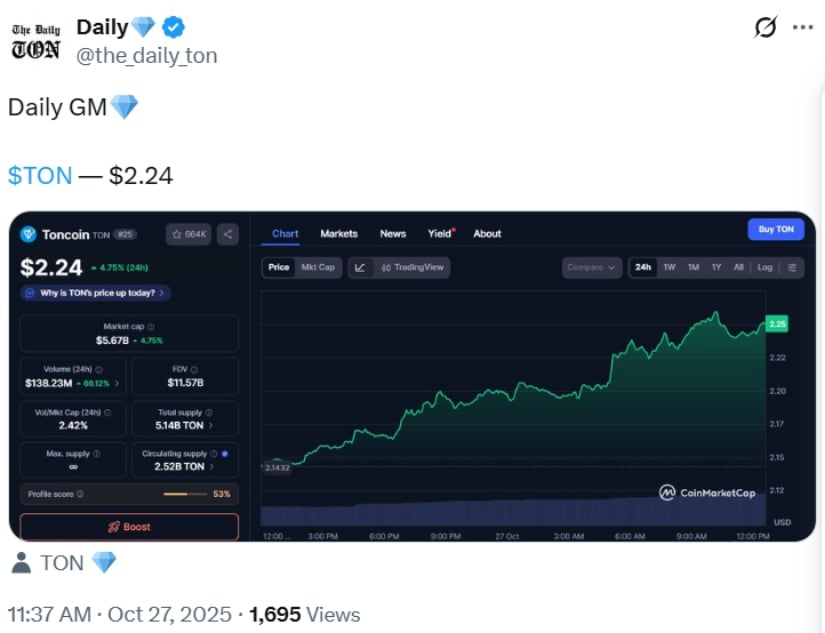Switch chart to Mkt Cap view
Image resolution: width=825 pixels, height=633 pixels.
(318, 267)
